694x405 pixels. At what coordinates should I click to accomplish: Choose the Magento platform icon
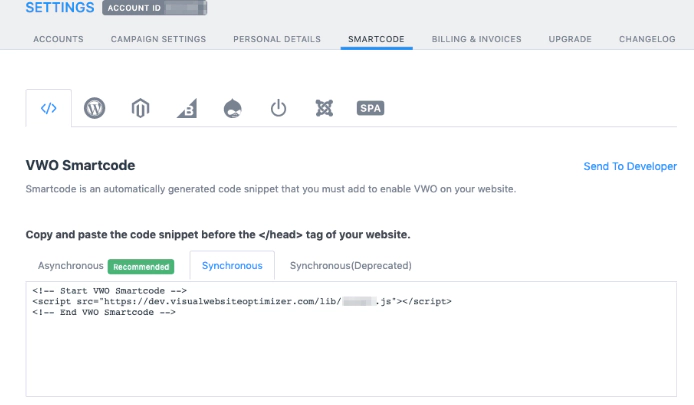coord(140,109)
